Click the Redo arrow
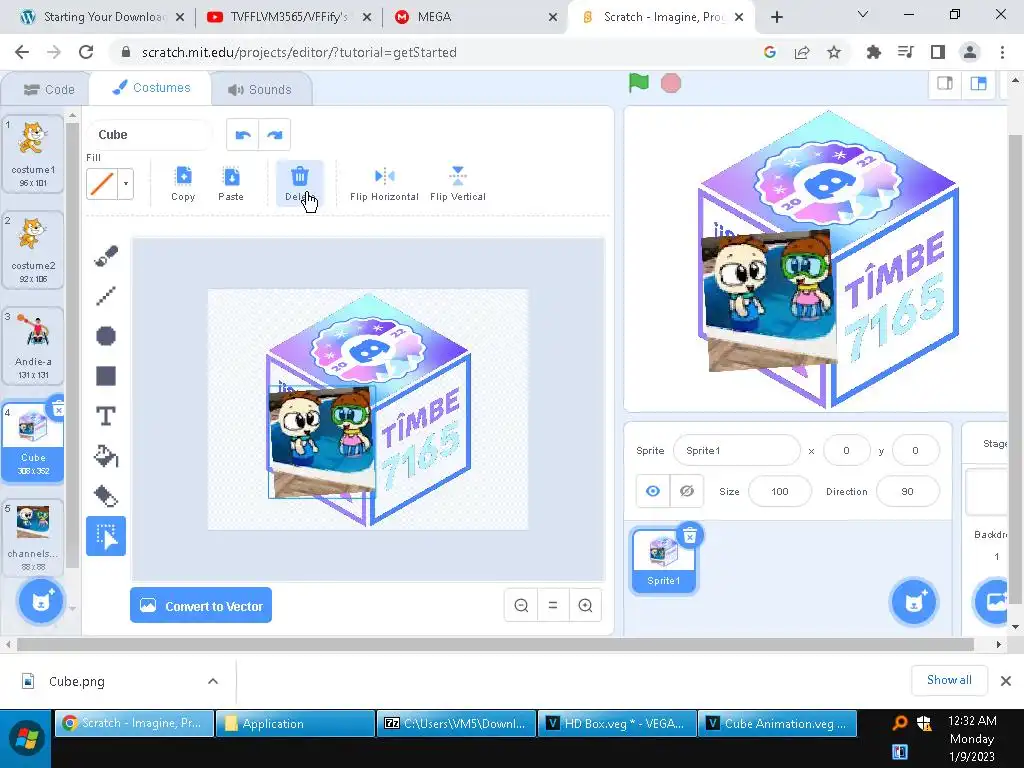This screenshot has height=768, width=1024. tap(275, 135)
